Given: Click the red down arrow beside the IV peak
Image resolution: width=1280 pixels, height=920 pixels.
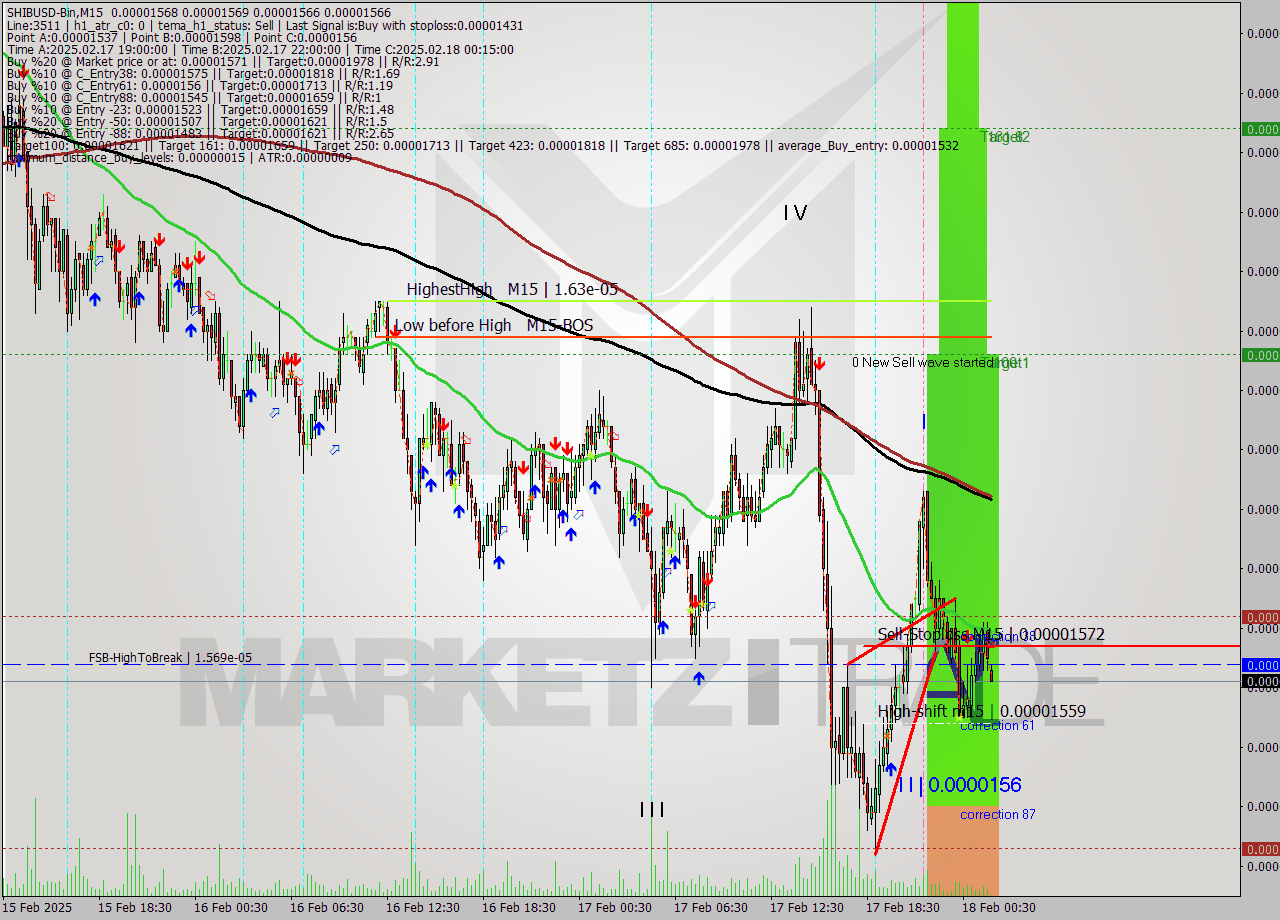Looking at the screenshot, I should point(819,364).
